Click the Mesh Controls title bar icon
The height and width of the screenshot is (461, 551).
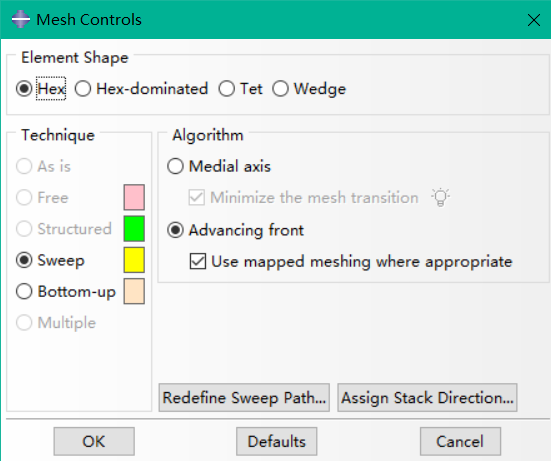[21, 19]
